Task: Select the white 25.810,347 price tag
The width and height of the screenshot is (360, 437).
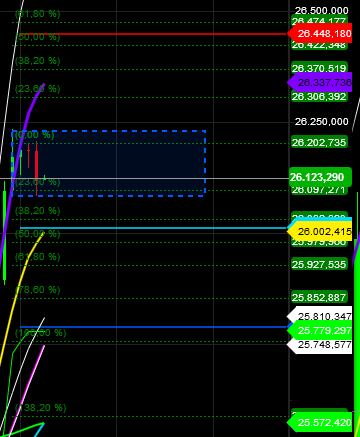Action: tap(319, 315)
